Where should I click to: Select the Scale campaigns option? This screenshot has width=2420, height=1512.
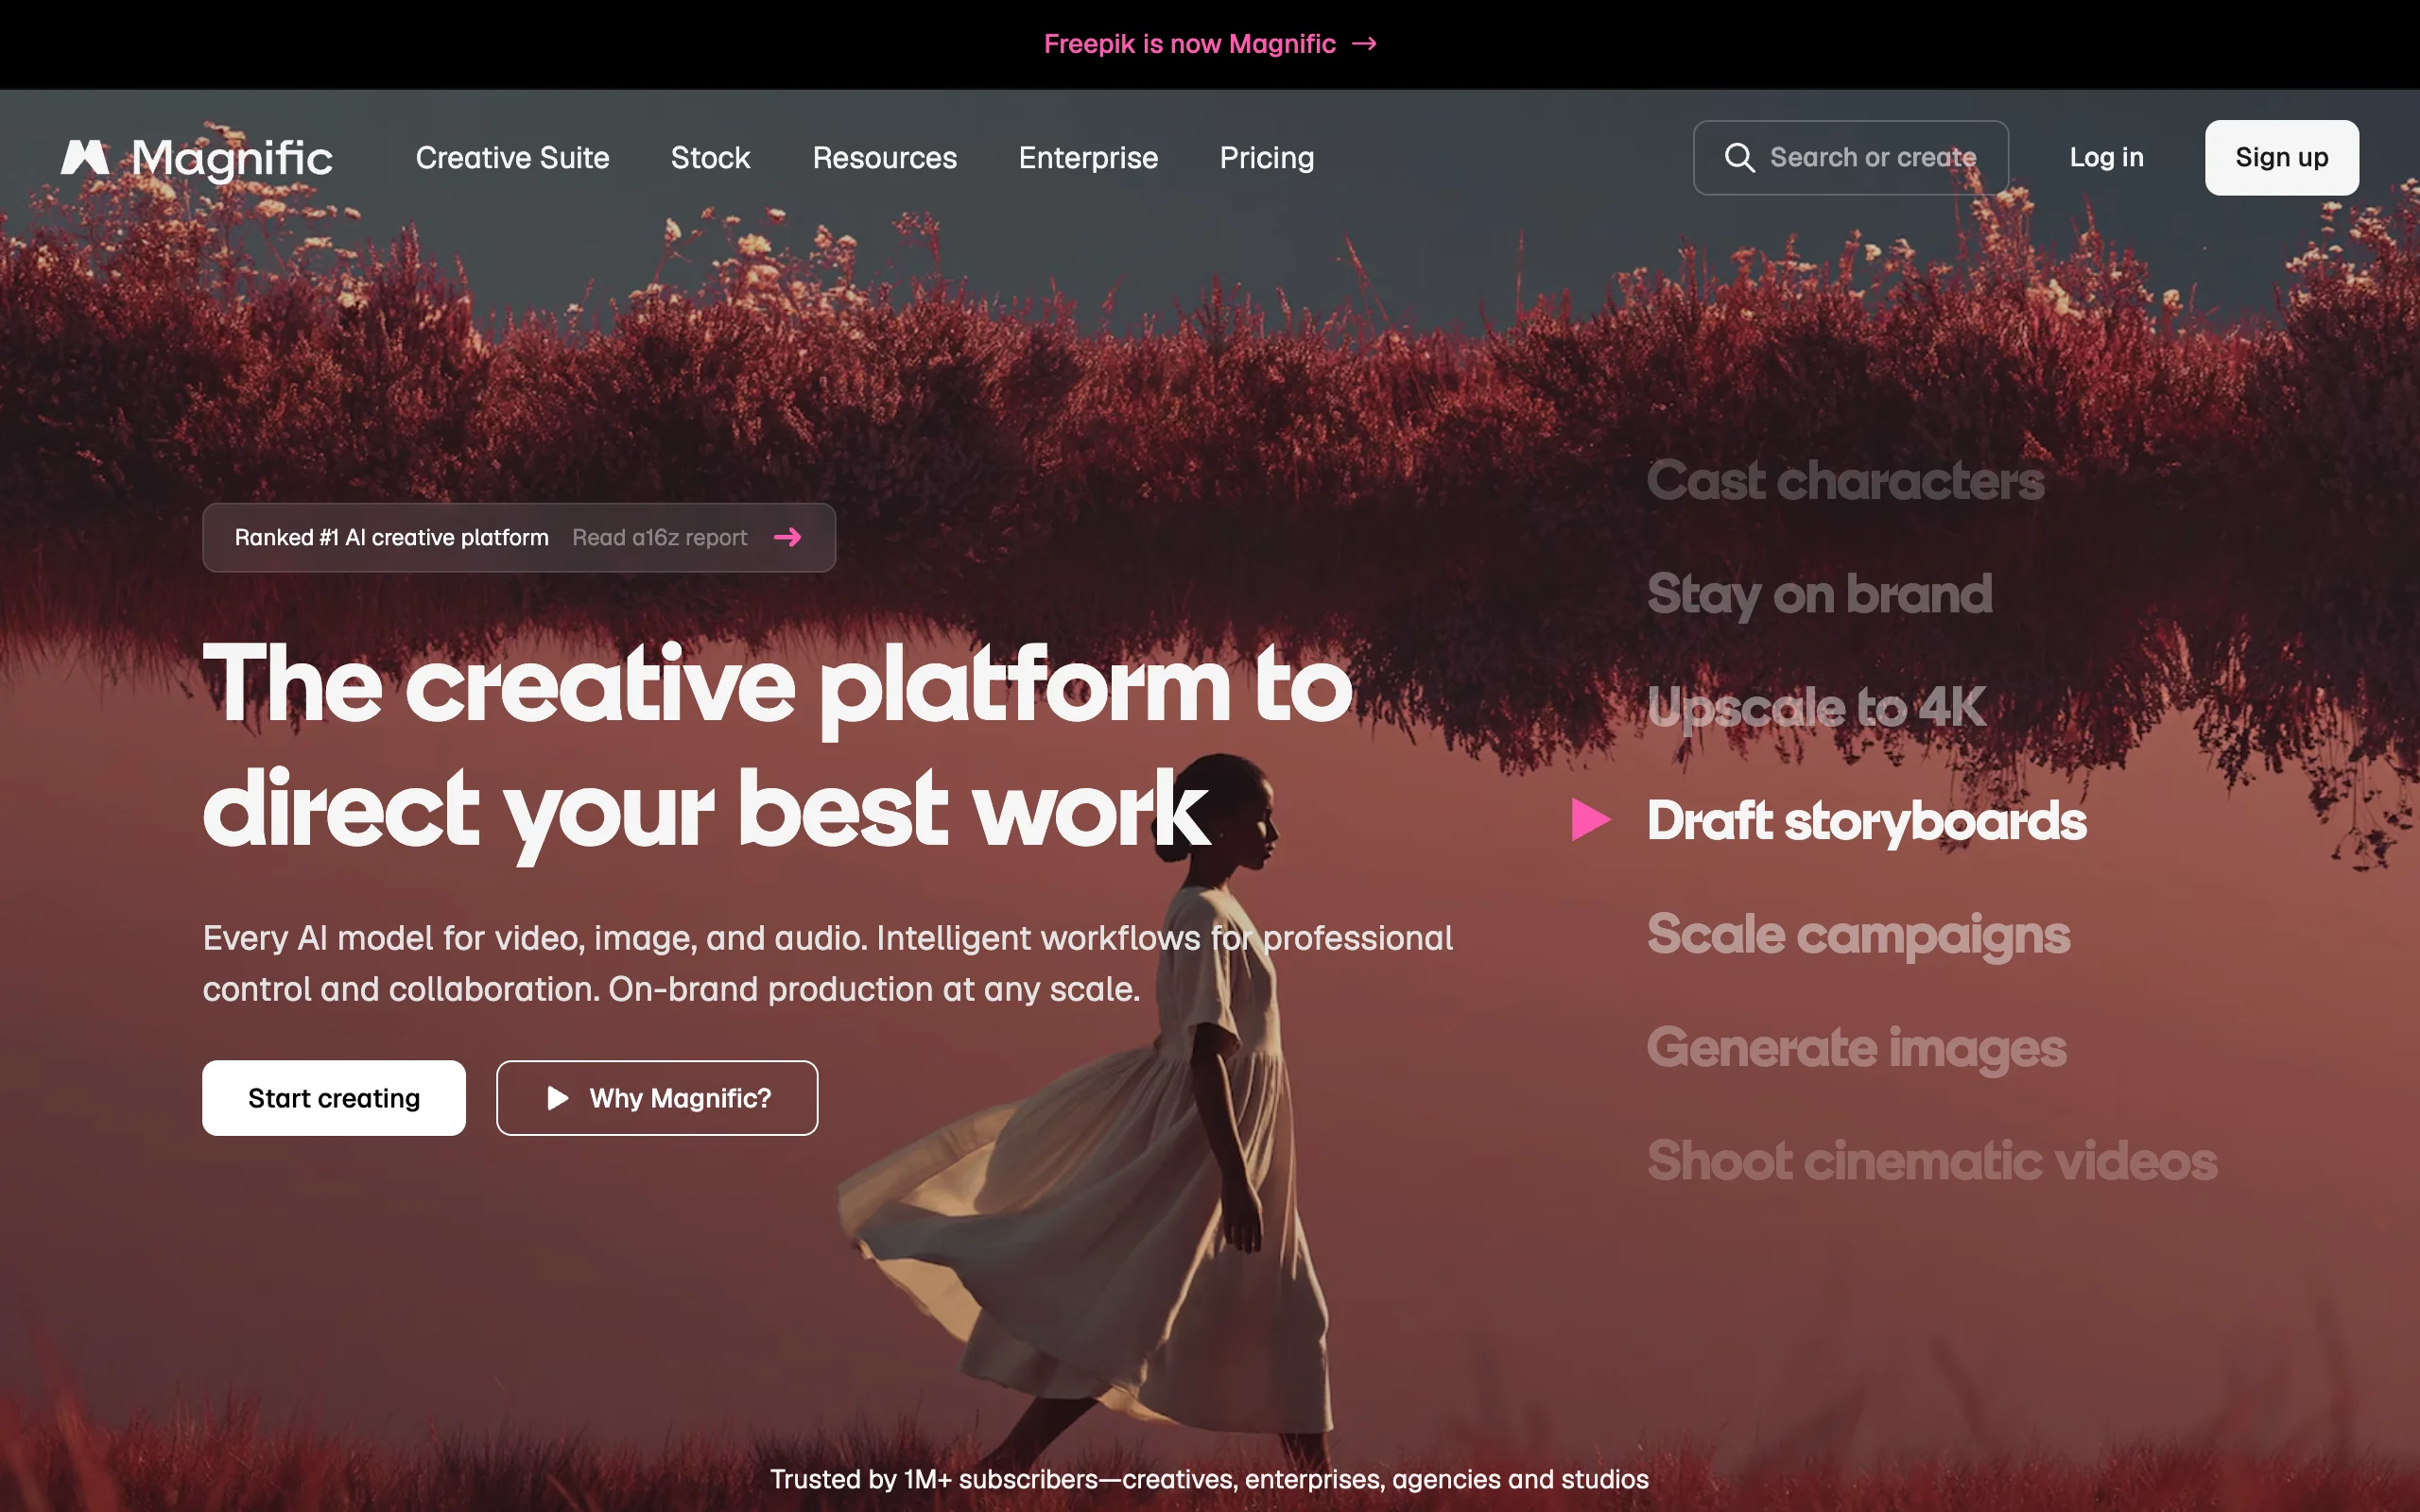coord(1858,936)
